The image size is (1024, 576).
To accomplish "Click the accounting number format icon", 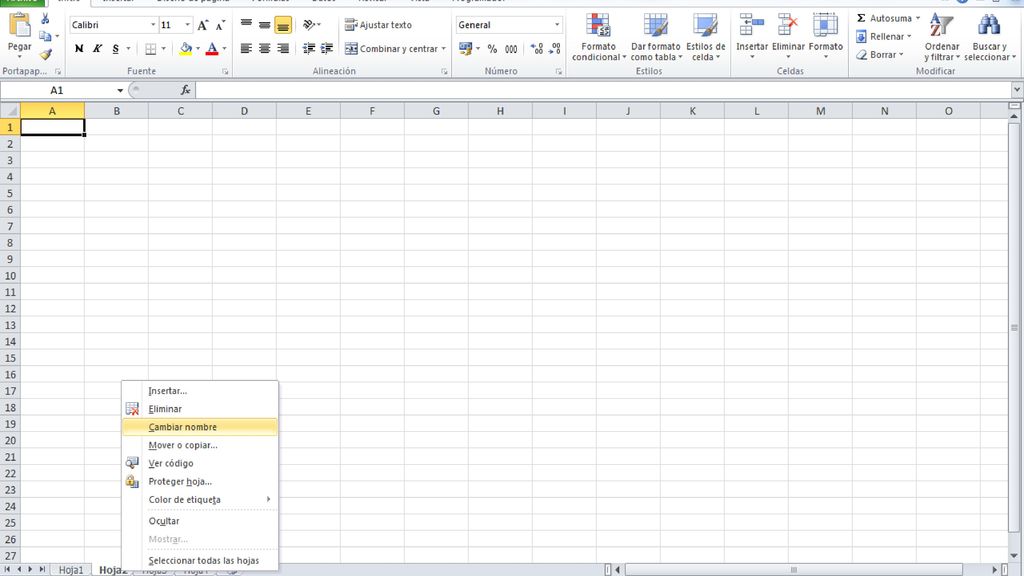I will click(465, 49).
